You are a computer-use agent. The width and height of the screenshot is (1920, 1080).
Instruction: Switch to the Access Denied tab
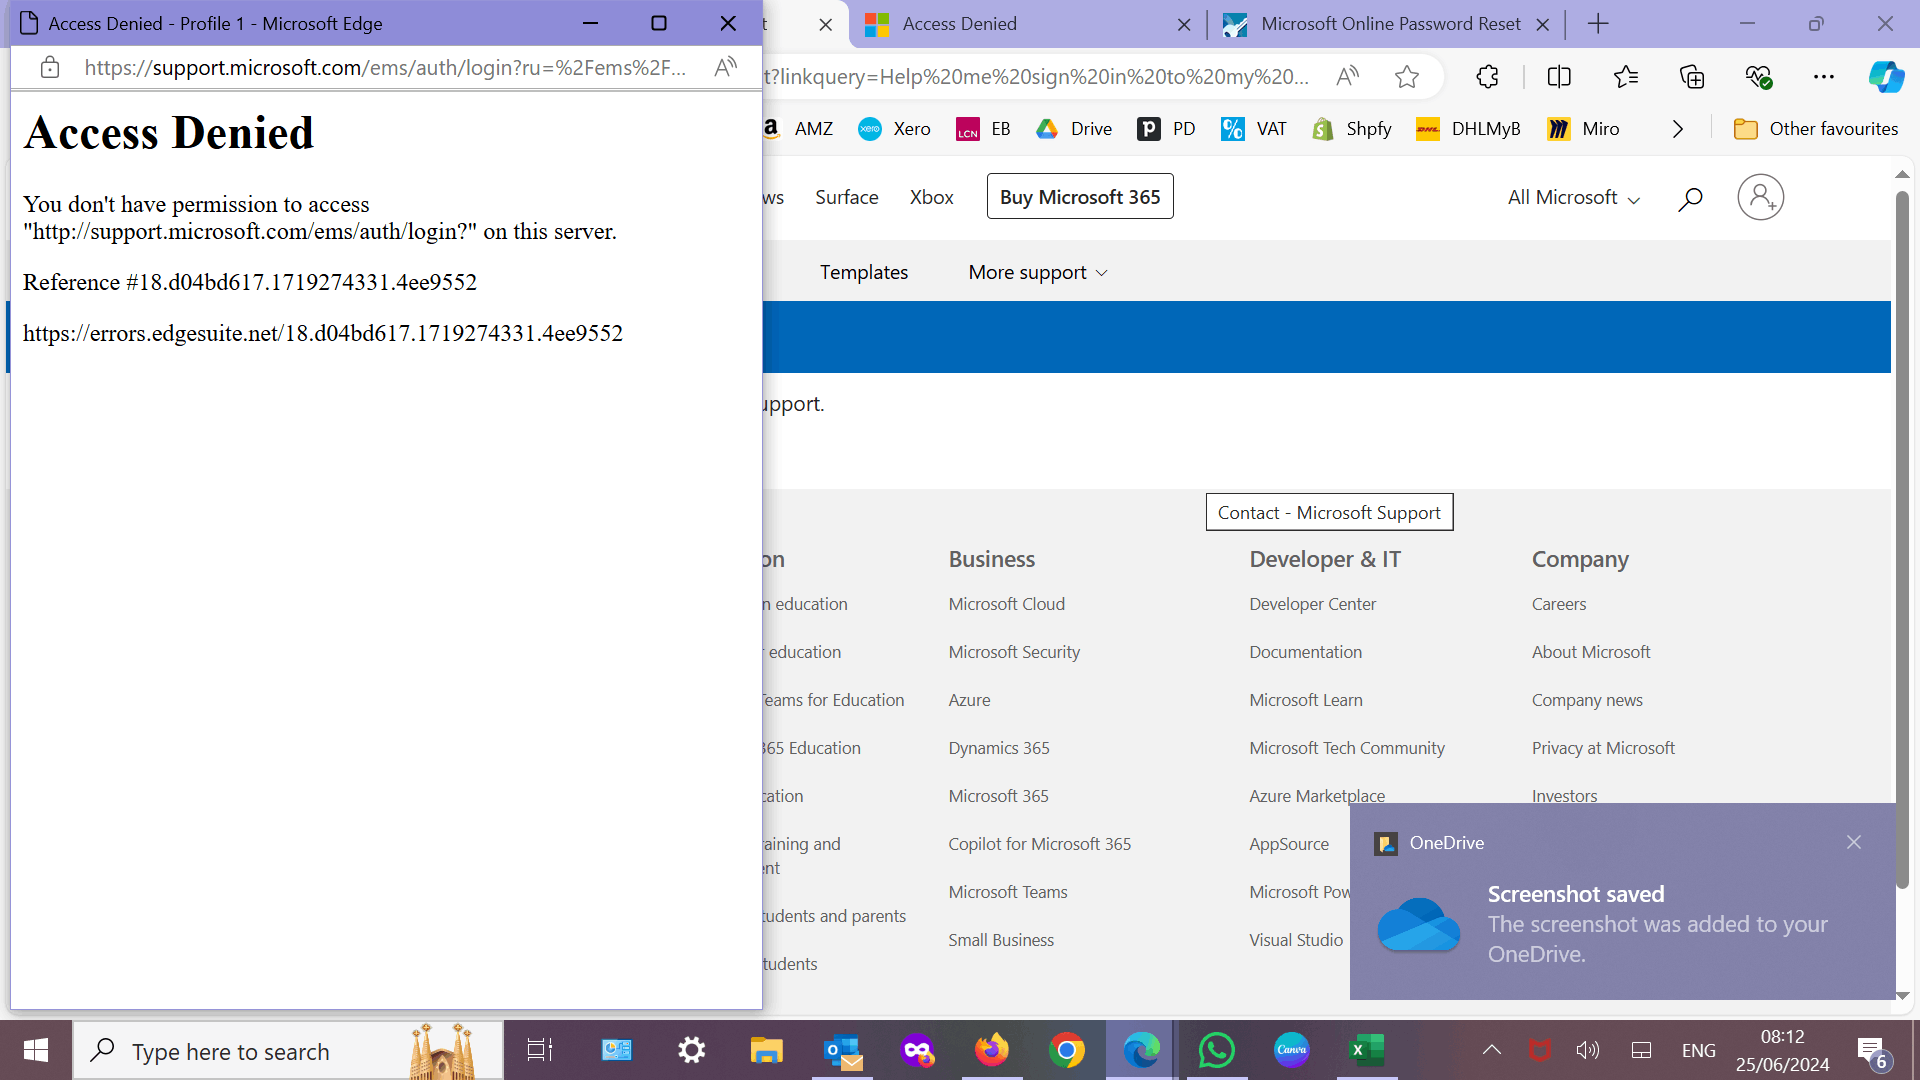[1020, 24]
